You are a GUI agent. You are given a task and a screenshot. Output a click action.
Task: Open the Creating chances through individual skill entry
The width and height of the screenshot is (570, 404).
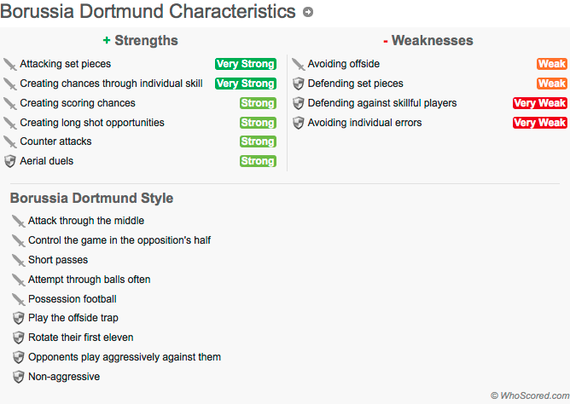pos(111,84)
